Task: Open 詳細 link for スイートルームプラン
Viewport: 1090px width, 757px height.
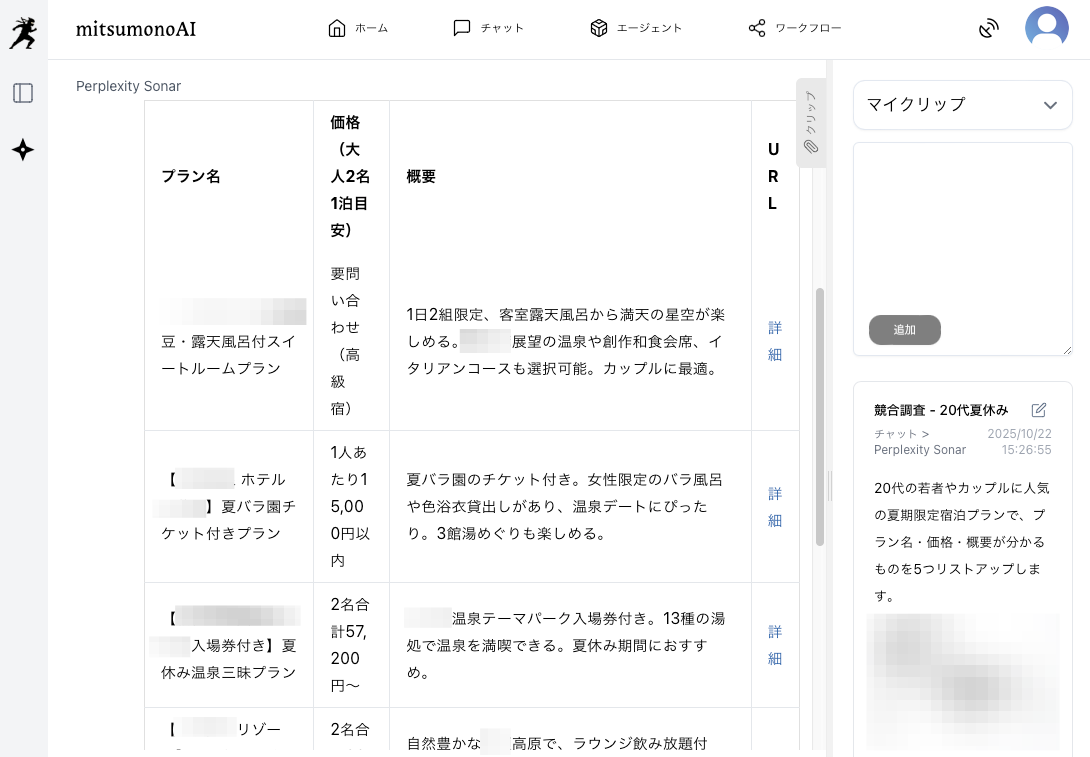Action: (x=775, y=341)
